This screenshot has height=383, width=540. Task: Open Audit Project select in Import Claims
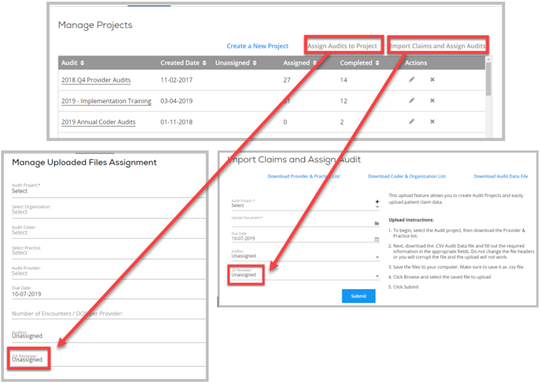click(305, 204)
